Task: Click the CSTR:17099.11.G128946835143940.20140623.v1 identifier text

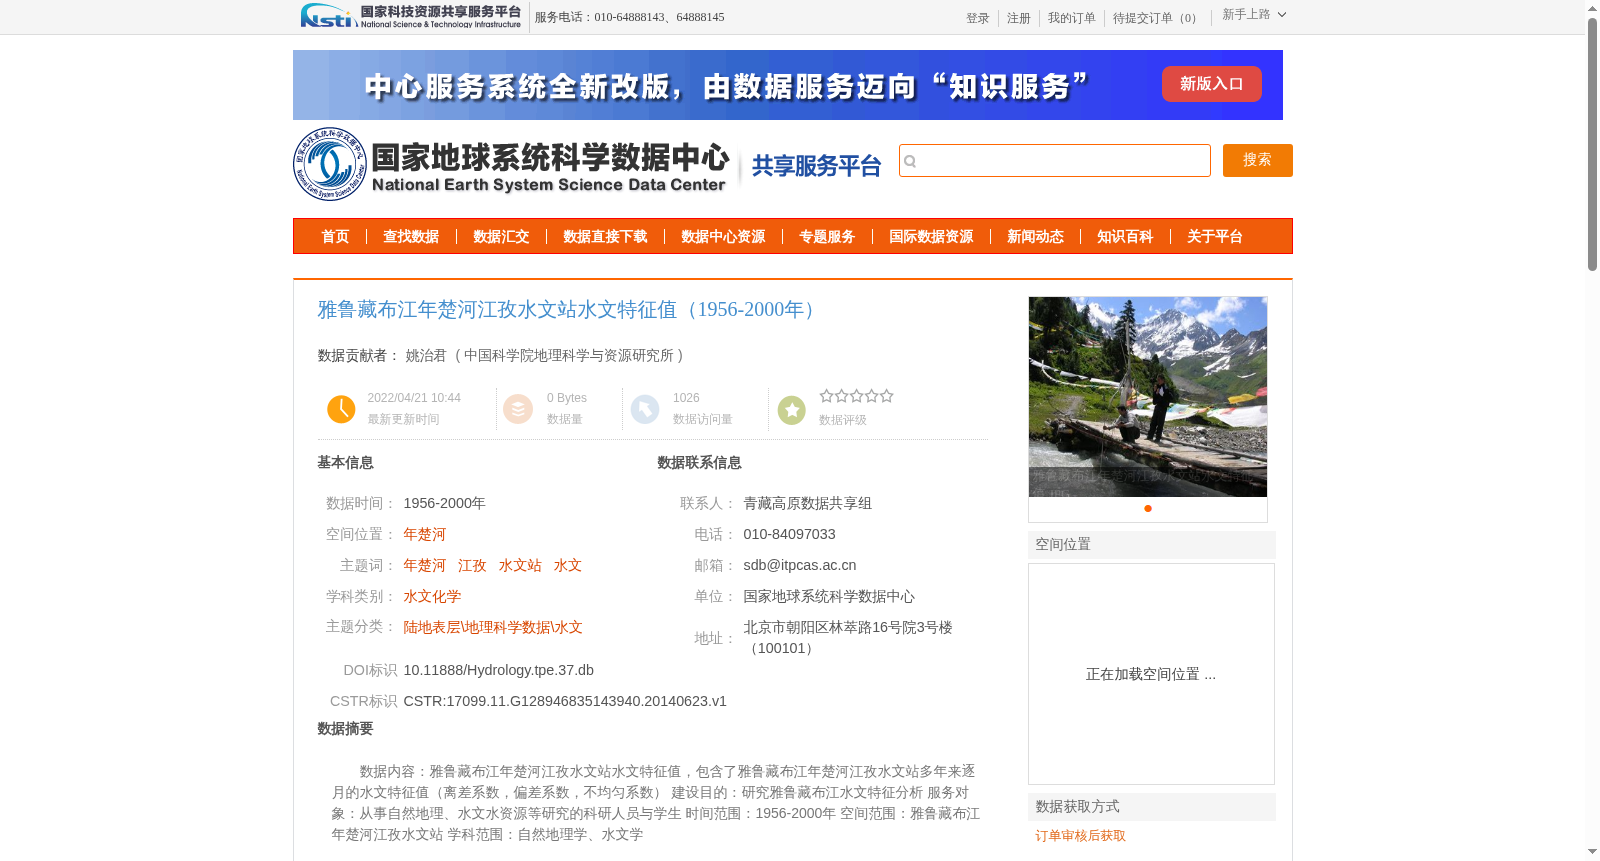Action: pyautogui.click(x=565, y=702)
